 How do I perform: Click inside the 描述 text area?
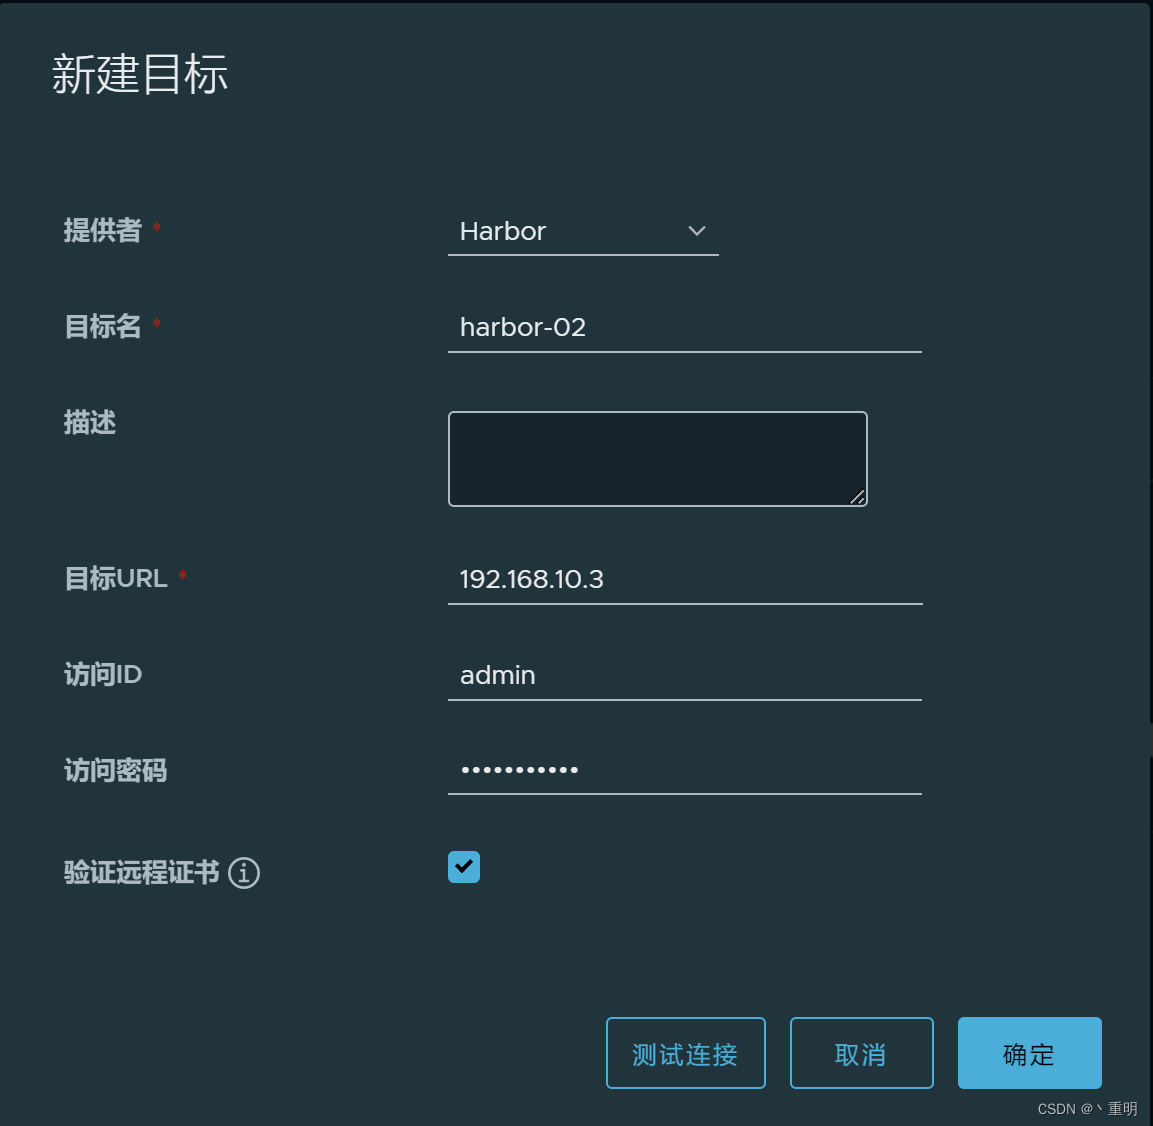click(x=657, y=459)
